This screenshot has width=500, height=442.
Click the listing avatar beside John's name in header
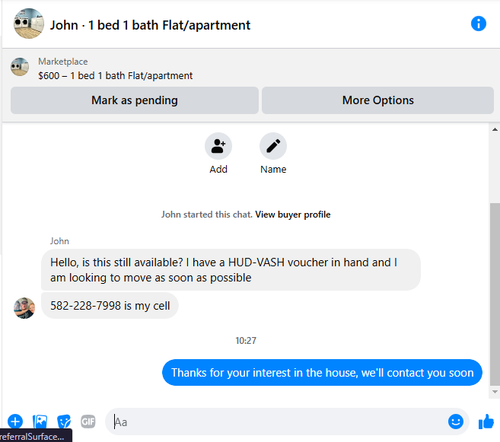(x=29, y=24)
